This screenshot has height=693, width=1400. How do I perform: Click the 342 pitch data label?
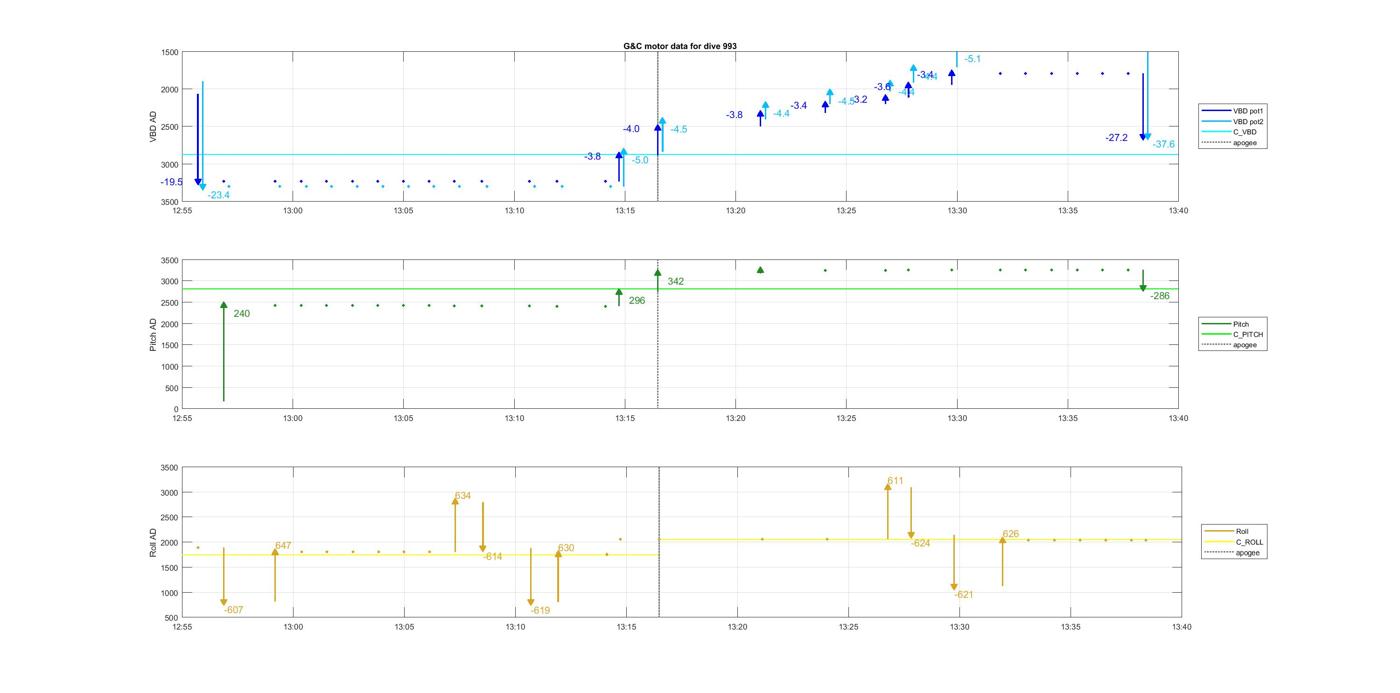tap(676, 282)
